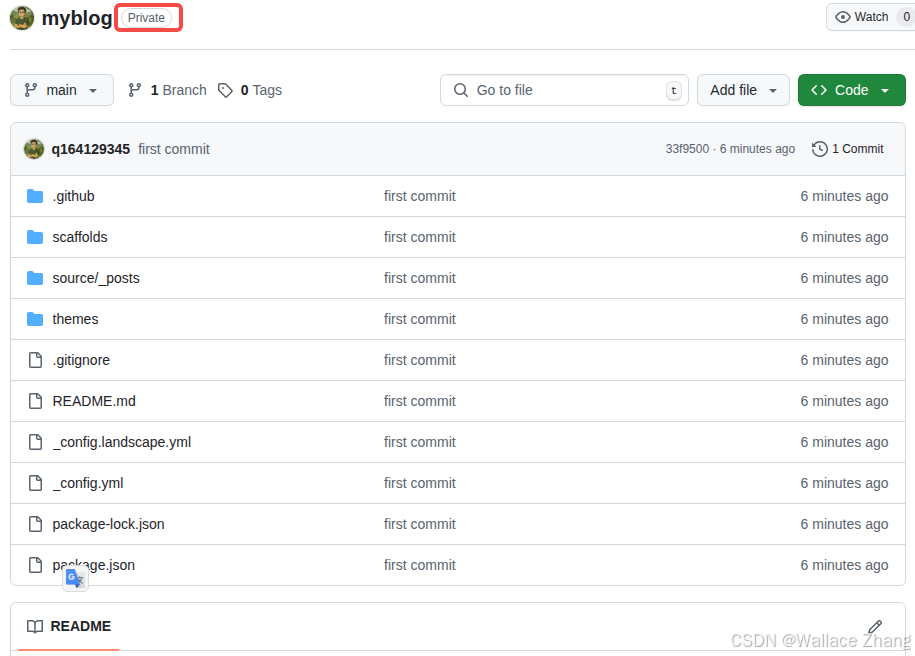Open the _config.landscape.yml file
915x656 pixels.
coord(122,442)
